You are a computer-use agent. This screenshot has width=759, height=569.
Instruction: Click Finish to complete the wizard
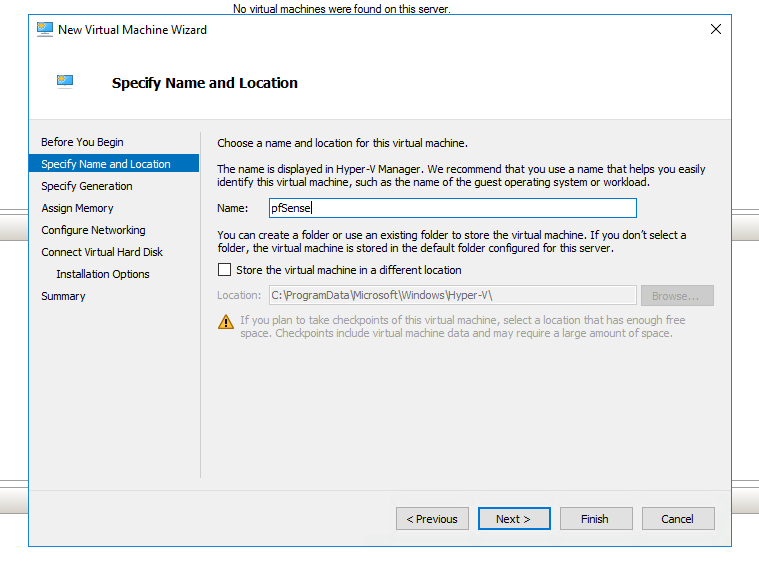tap(594, 519)
